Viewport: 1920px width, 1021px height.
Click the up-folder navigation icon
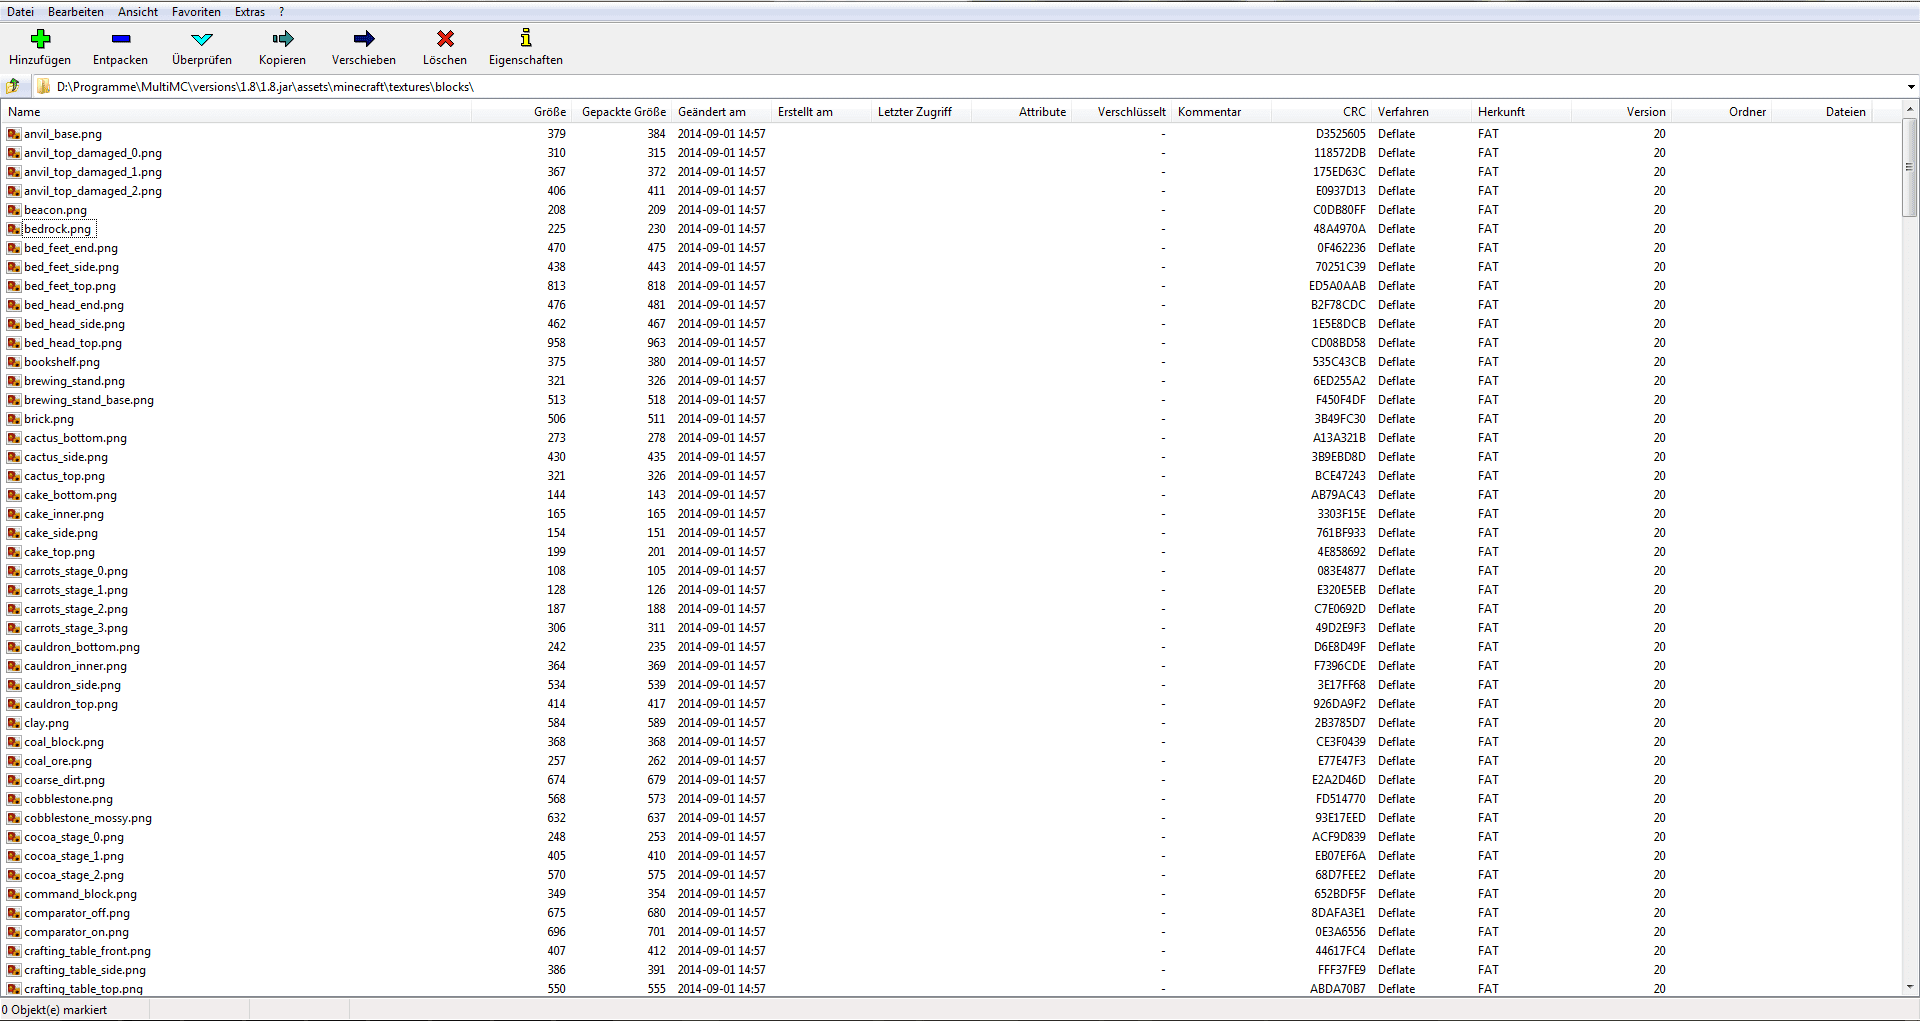[13, 86]
